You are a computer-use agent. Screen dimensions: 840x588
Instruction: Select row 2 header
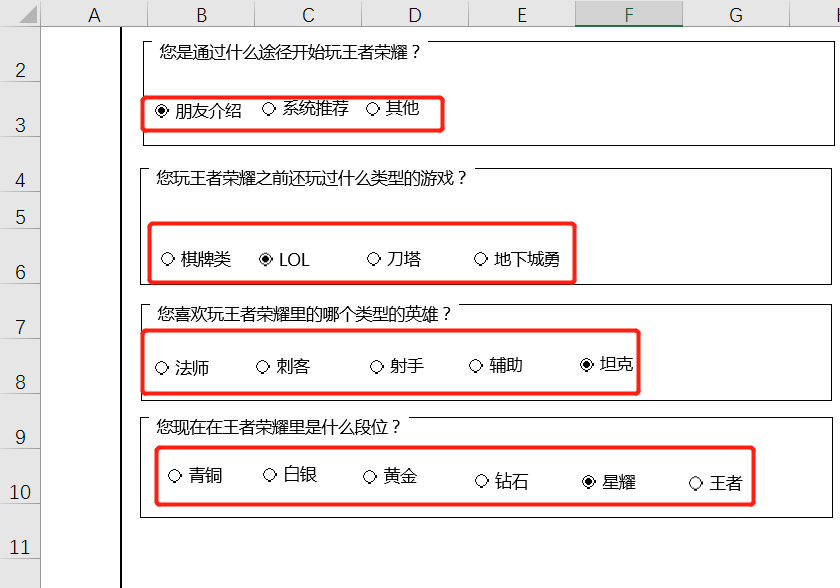point(20,54)
